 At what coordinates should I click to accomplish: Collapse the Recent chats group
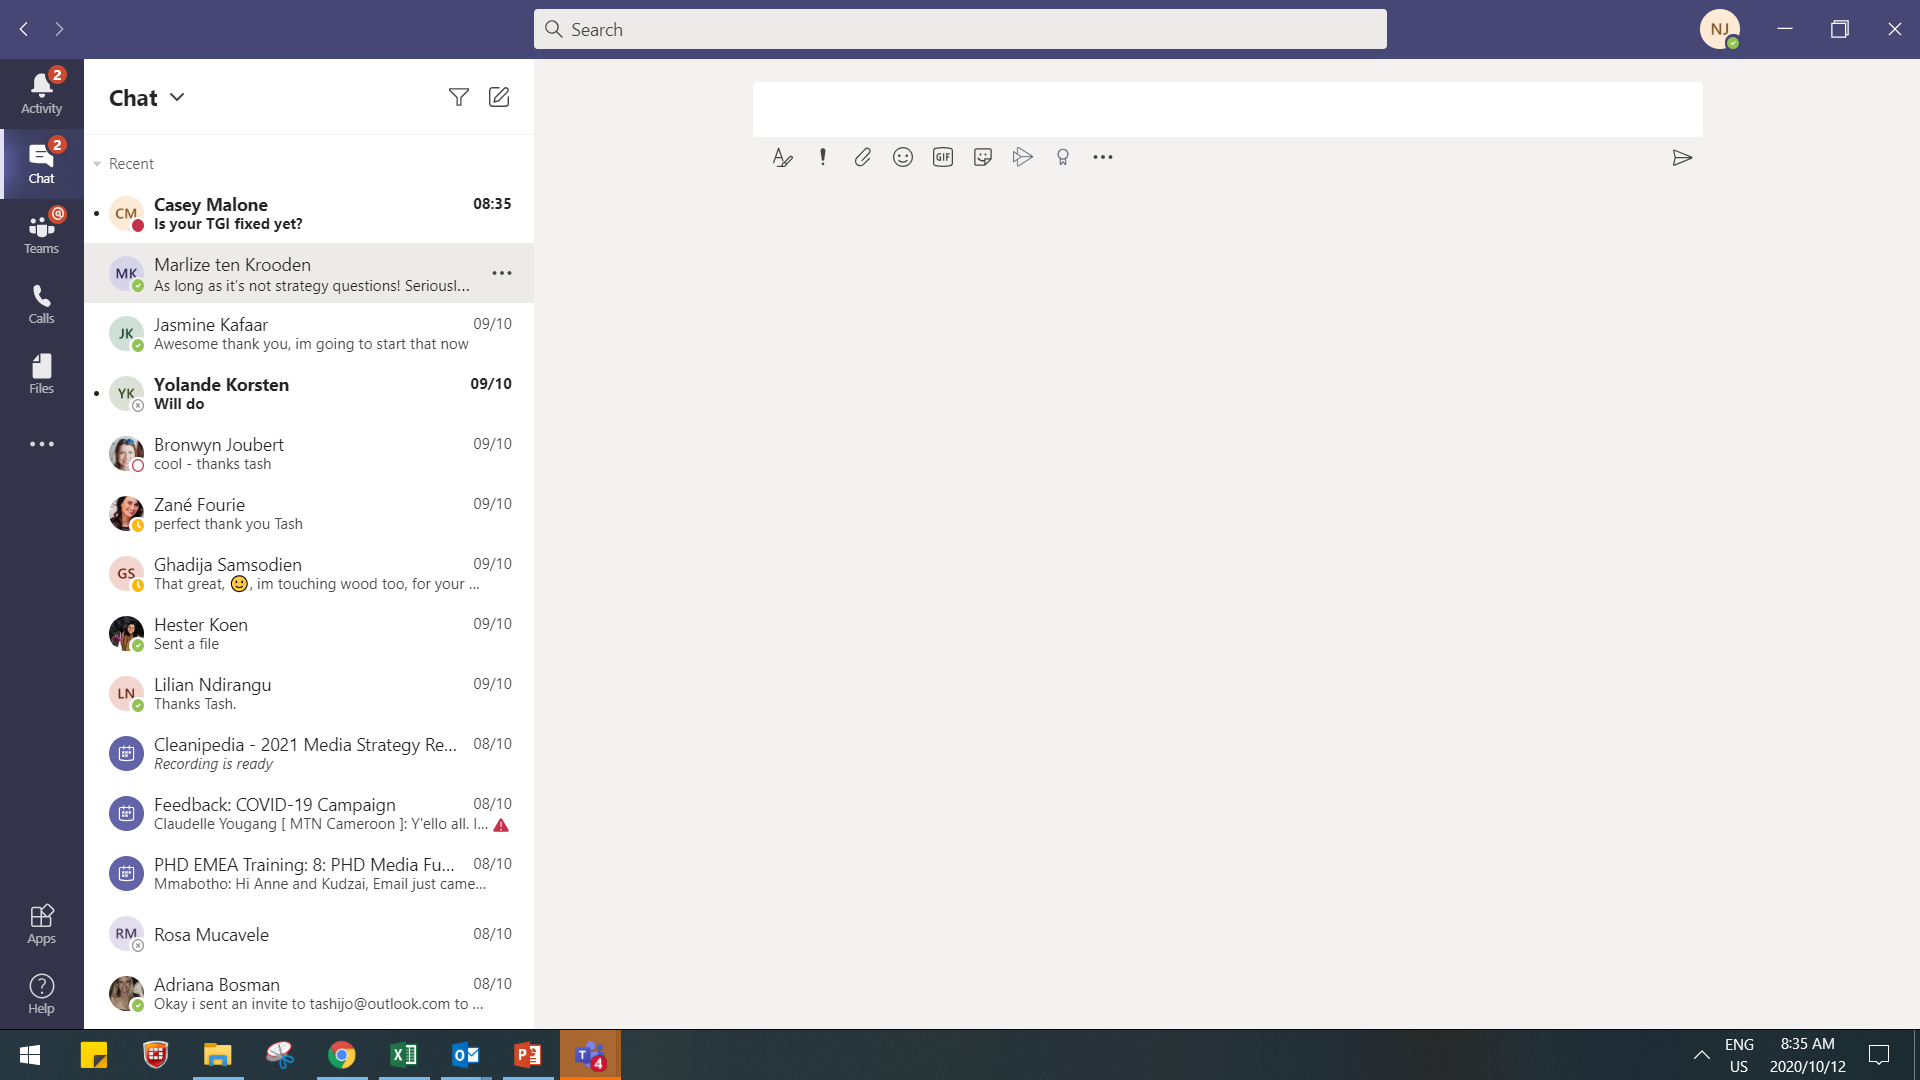coord(96,163)
